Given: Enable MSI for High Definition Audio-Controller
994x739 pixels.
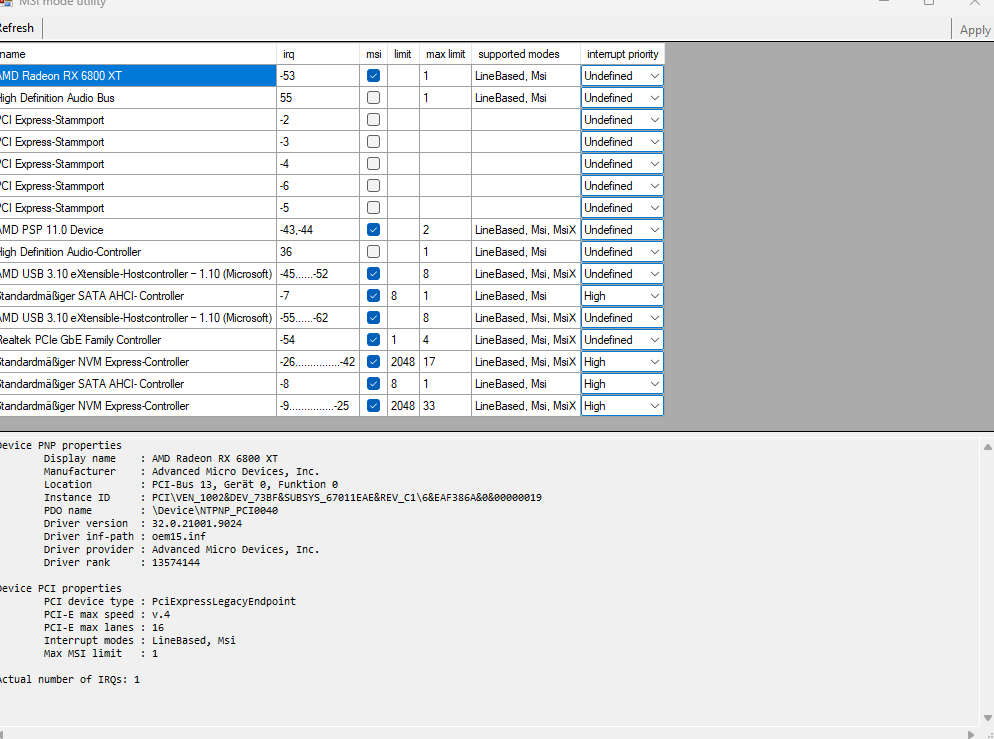Looking at the screenshot, I should 373,252.
